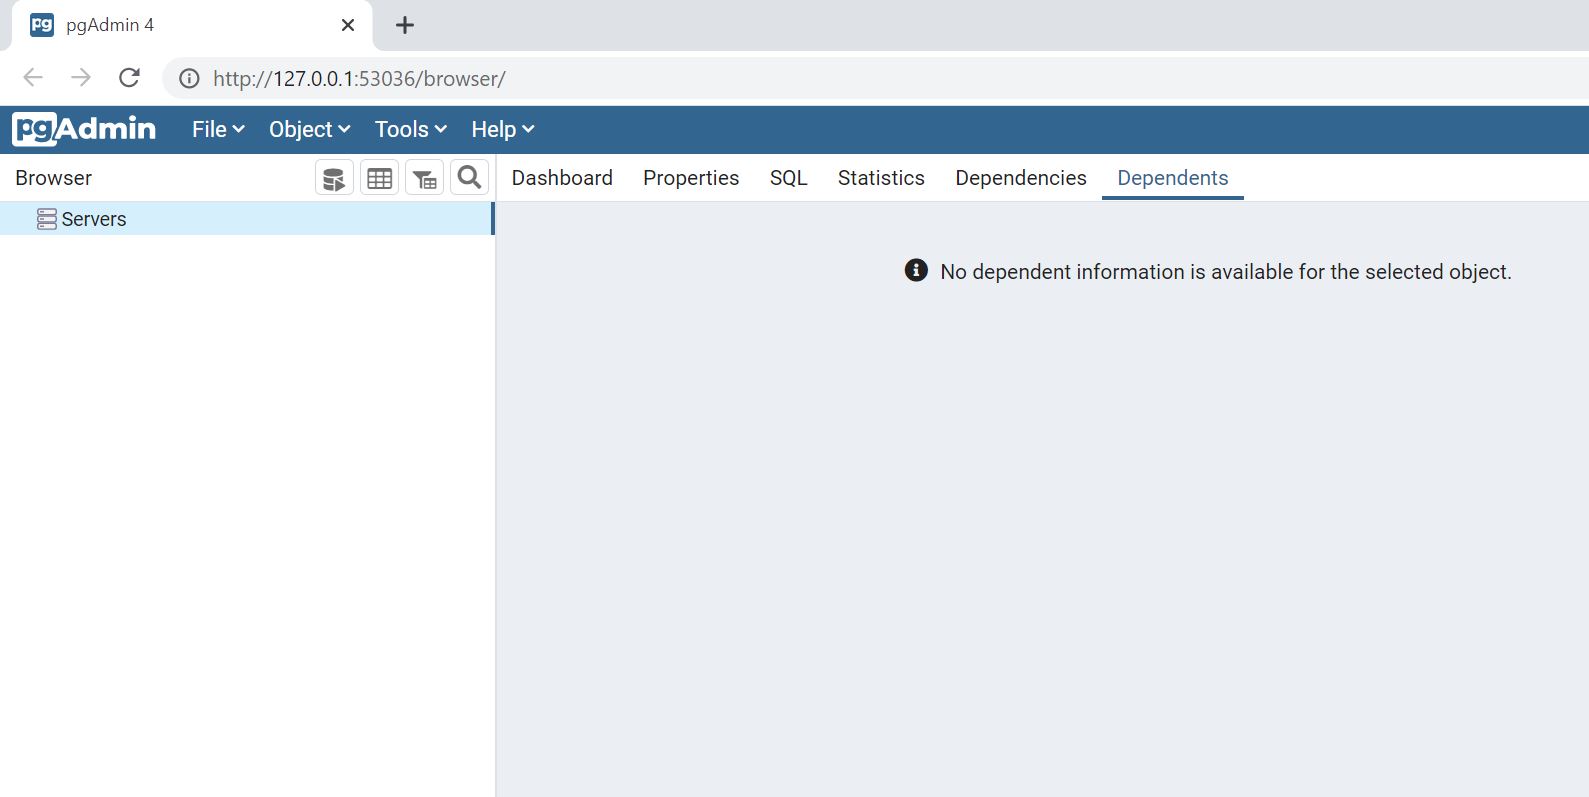This screenshot has width=1589, height=797.
Task: Click the Servers tree node icon
Action: 46,219
